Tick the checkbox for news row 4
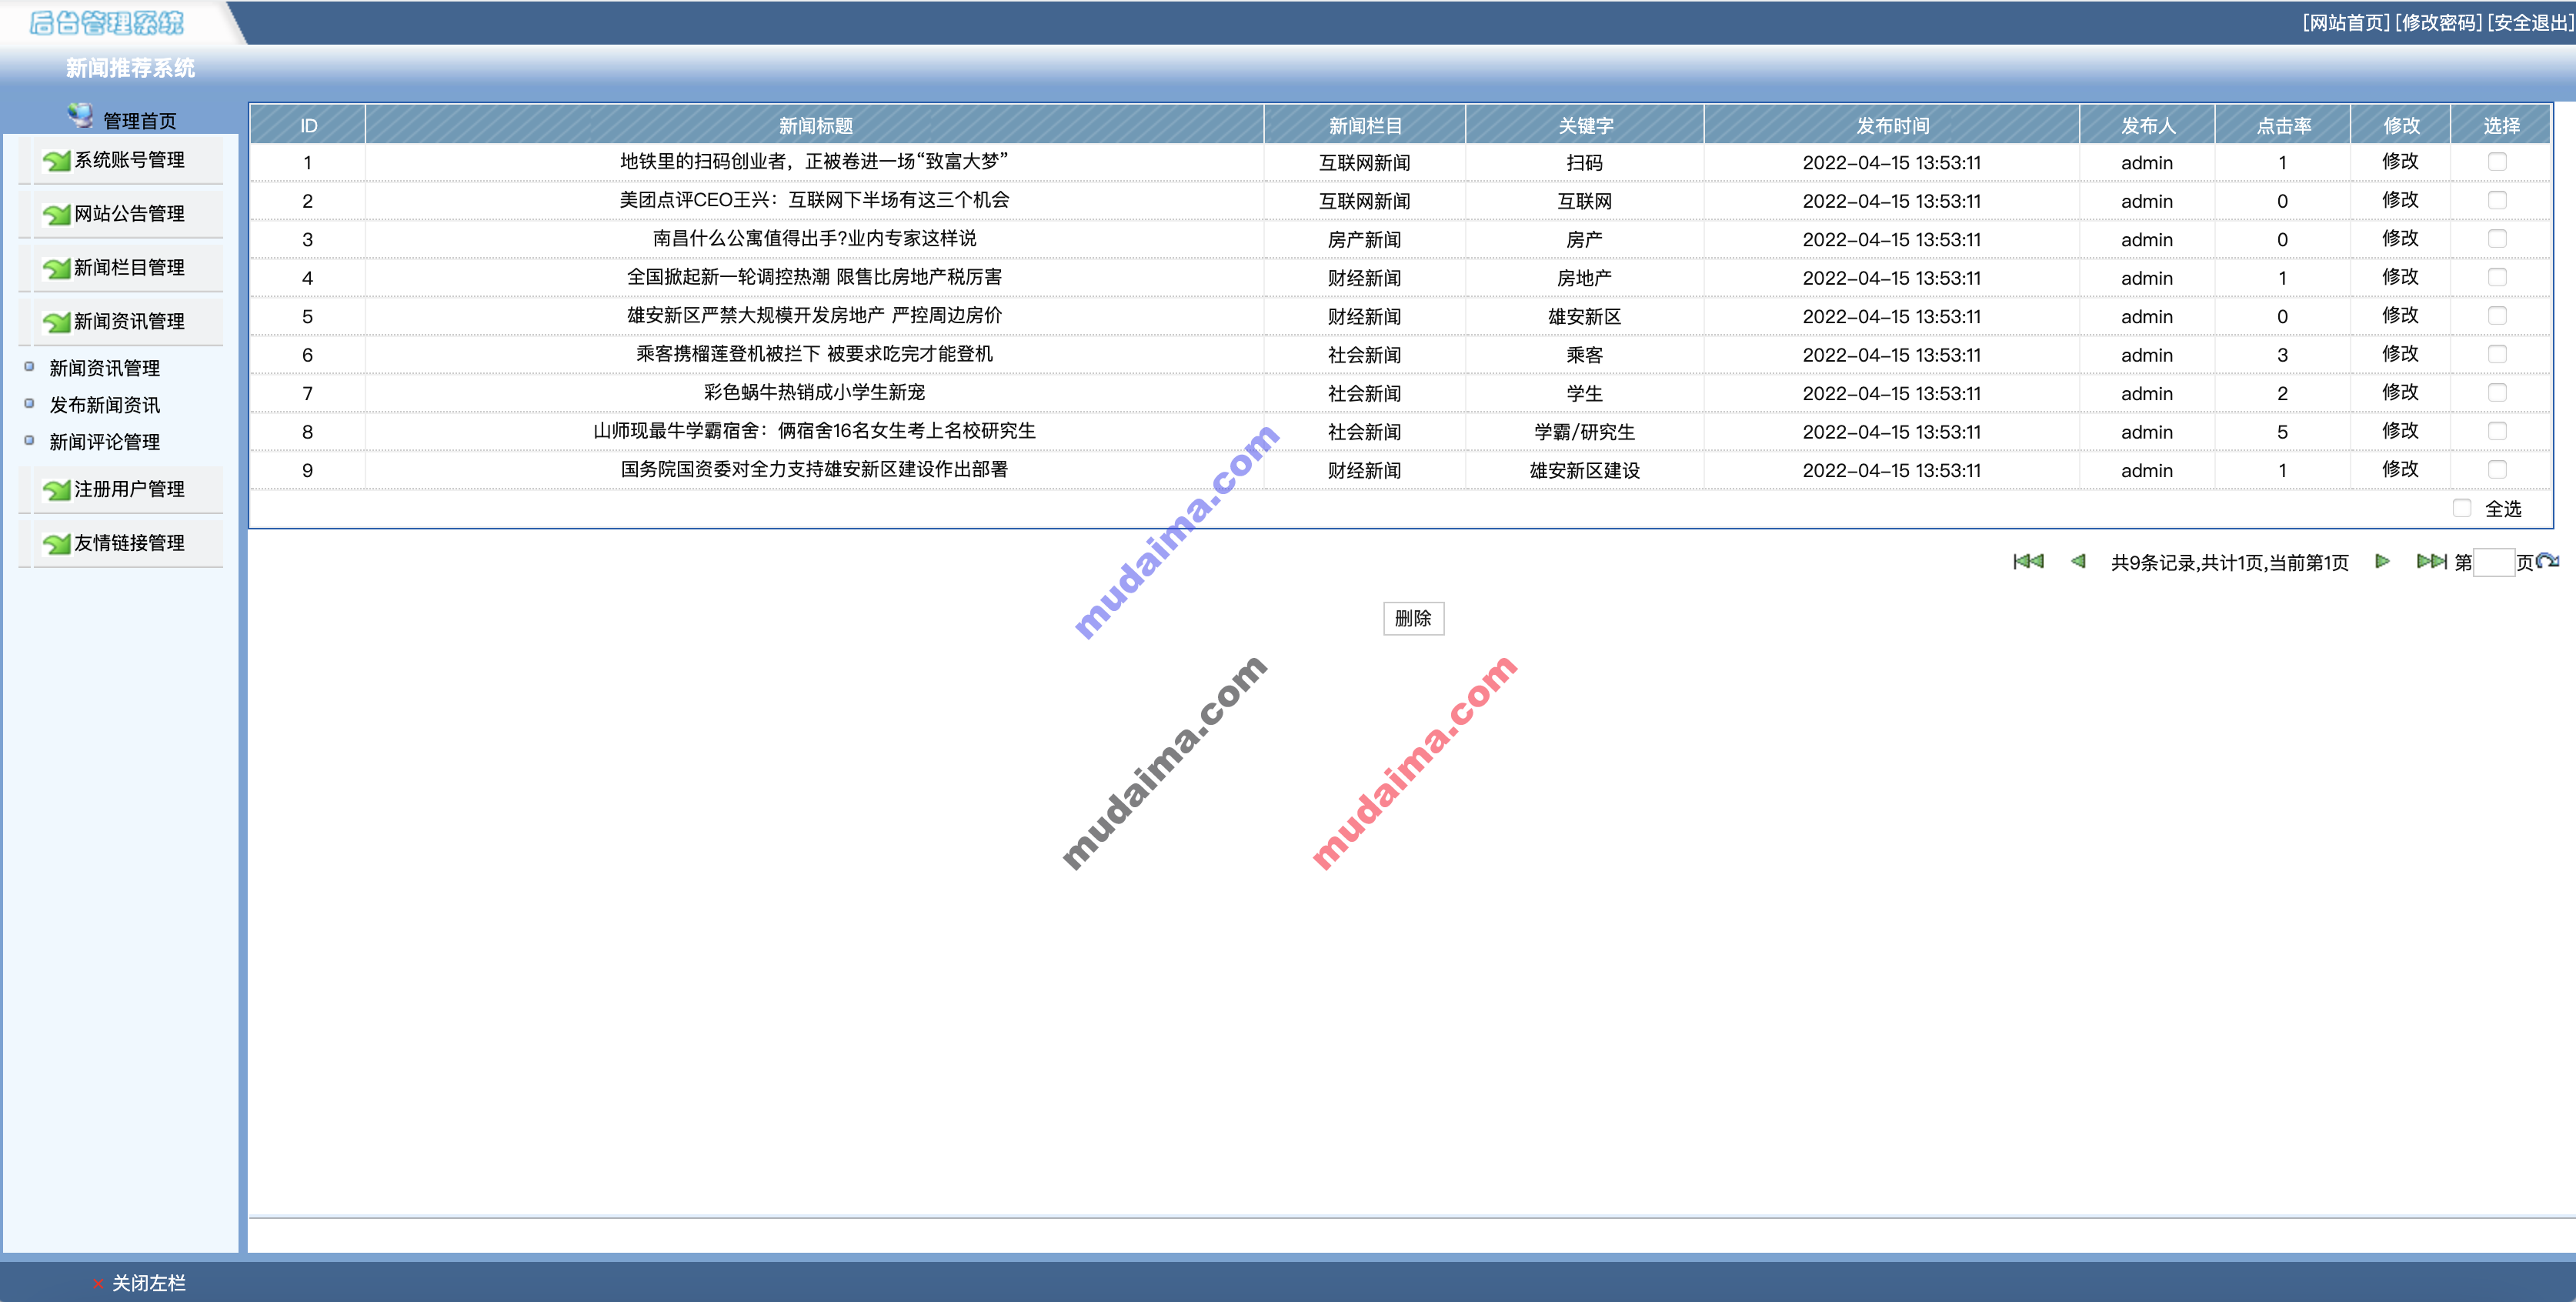The width and height of the screenshot is (2576, 1302). tap(2497, 277)
